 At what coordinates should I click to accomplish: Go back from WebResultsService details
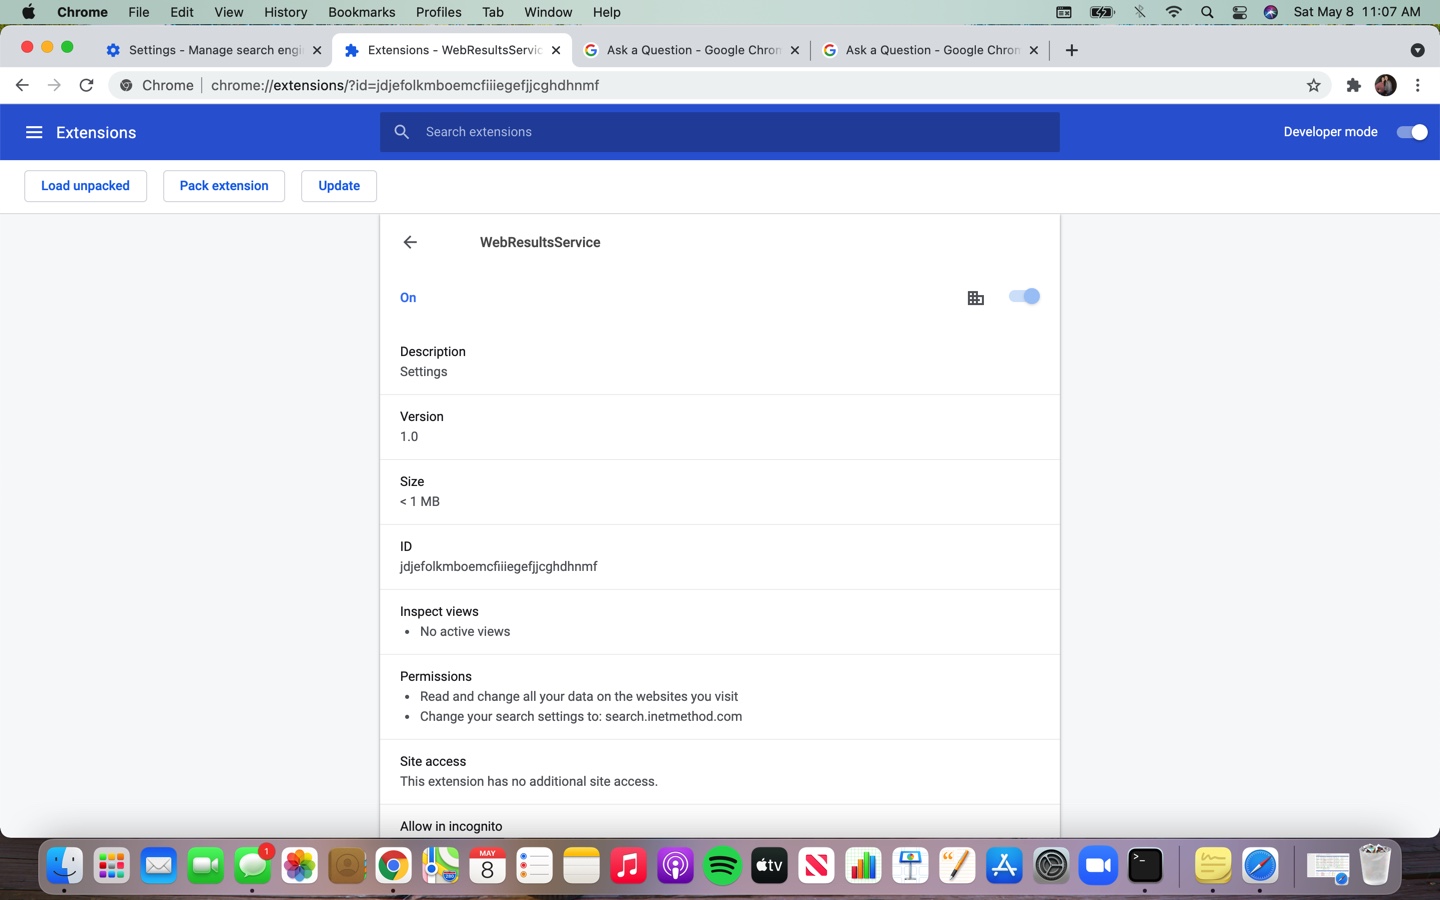tap(410, 242)
